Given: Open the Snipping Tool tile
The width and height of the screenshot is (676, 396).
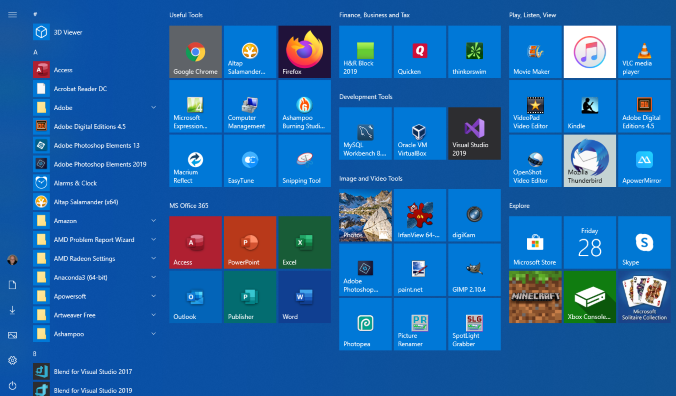Looking at the screenshot, I should coord(304,161).
